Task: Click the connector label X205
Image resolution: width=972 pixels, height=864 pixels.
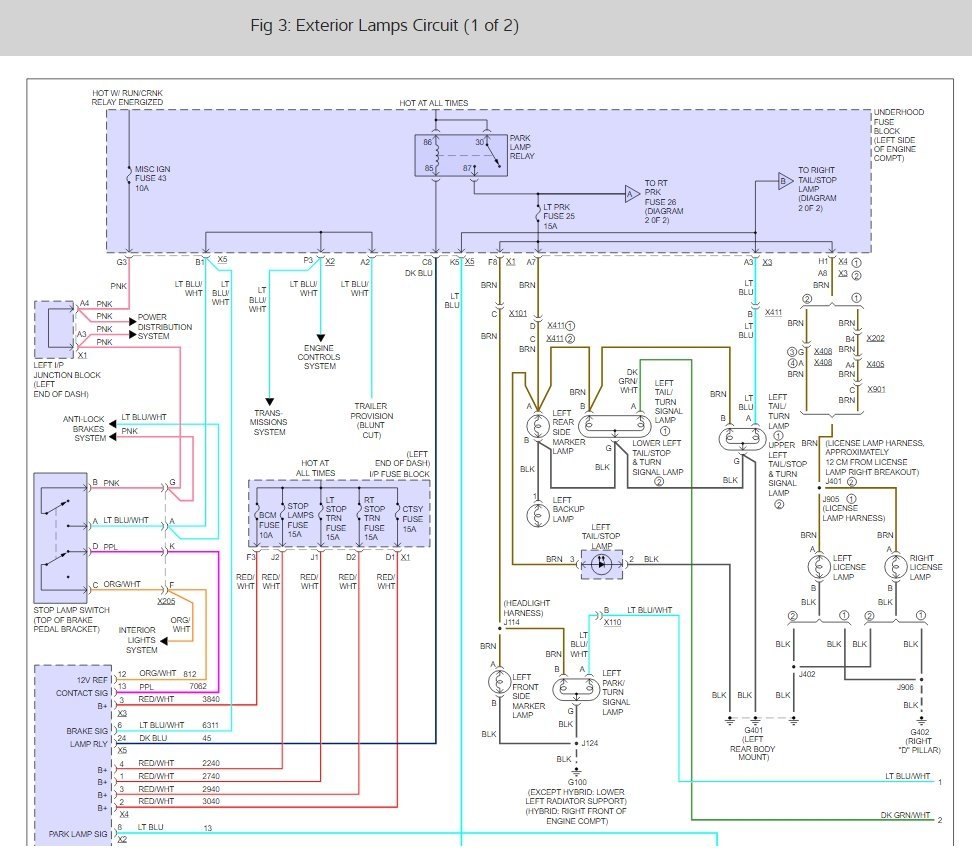Action: 166,601
